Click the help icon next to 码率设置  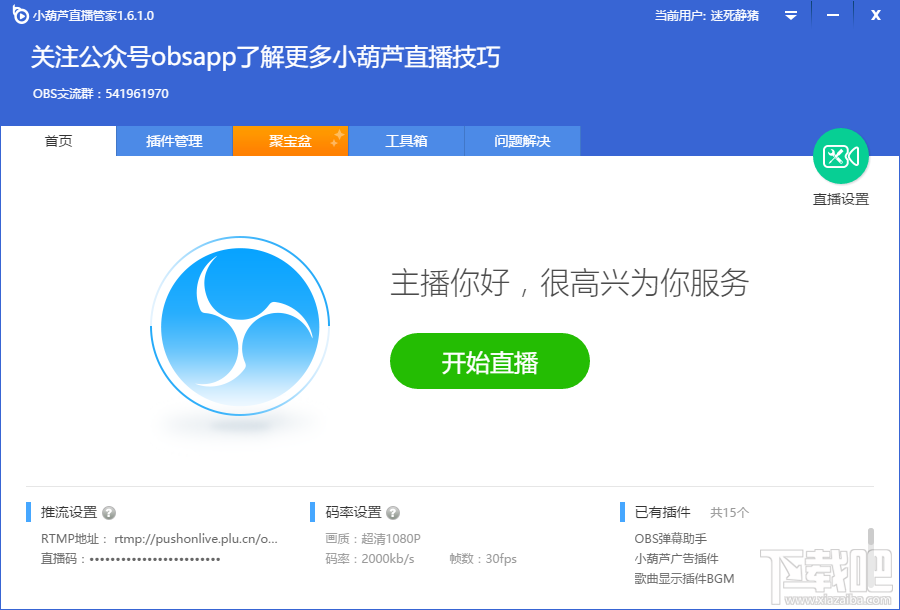tap(393, 512)
